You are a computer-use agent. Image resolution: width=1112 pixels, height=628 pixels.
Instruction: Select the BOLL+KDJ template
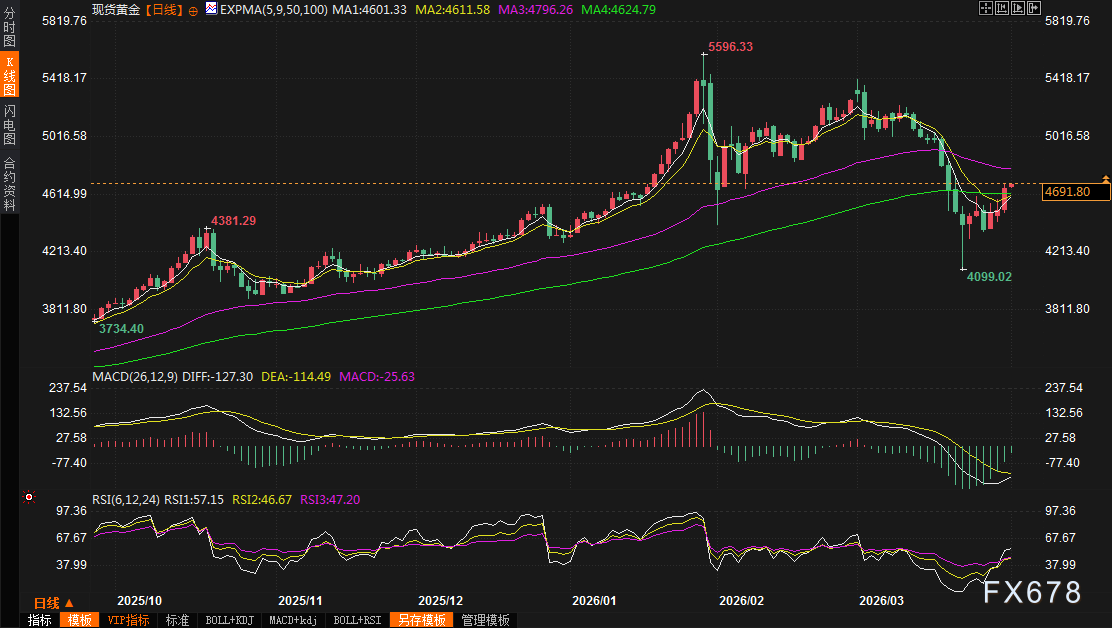point(228,620)
